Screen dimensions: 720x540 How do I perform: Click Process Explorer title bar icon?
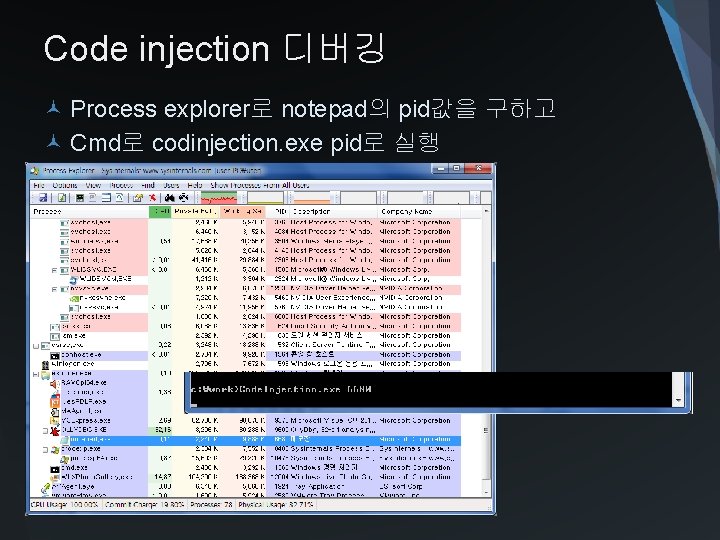pos(35,171)
